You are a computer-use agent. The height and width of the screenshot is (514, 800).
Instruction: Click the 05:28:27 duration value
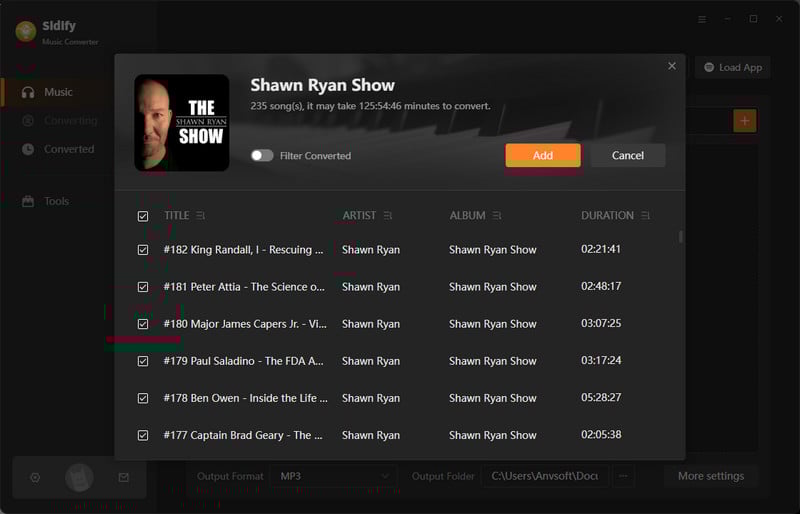coord(601,398)
